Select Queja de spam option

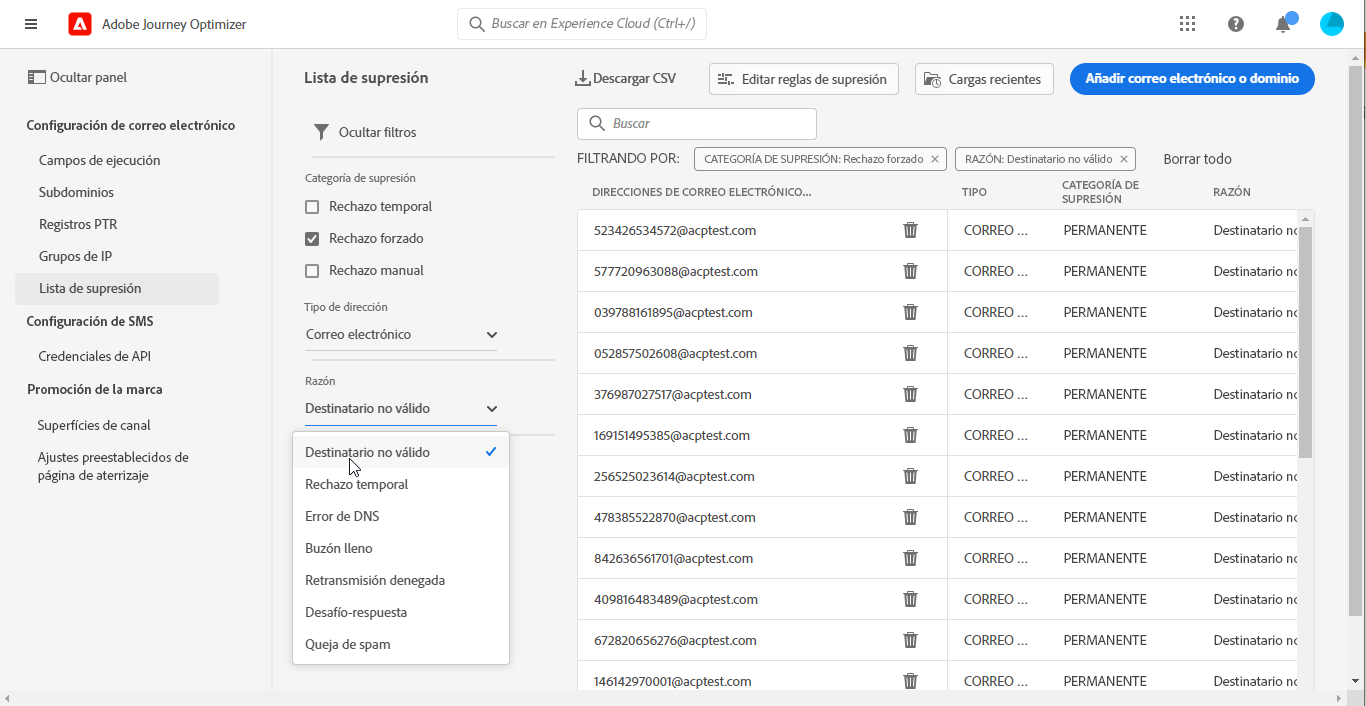pyautogui.click(x=401, y=644)
